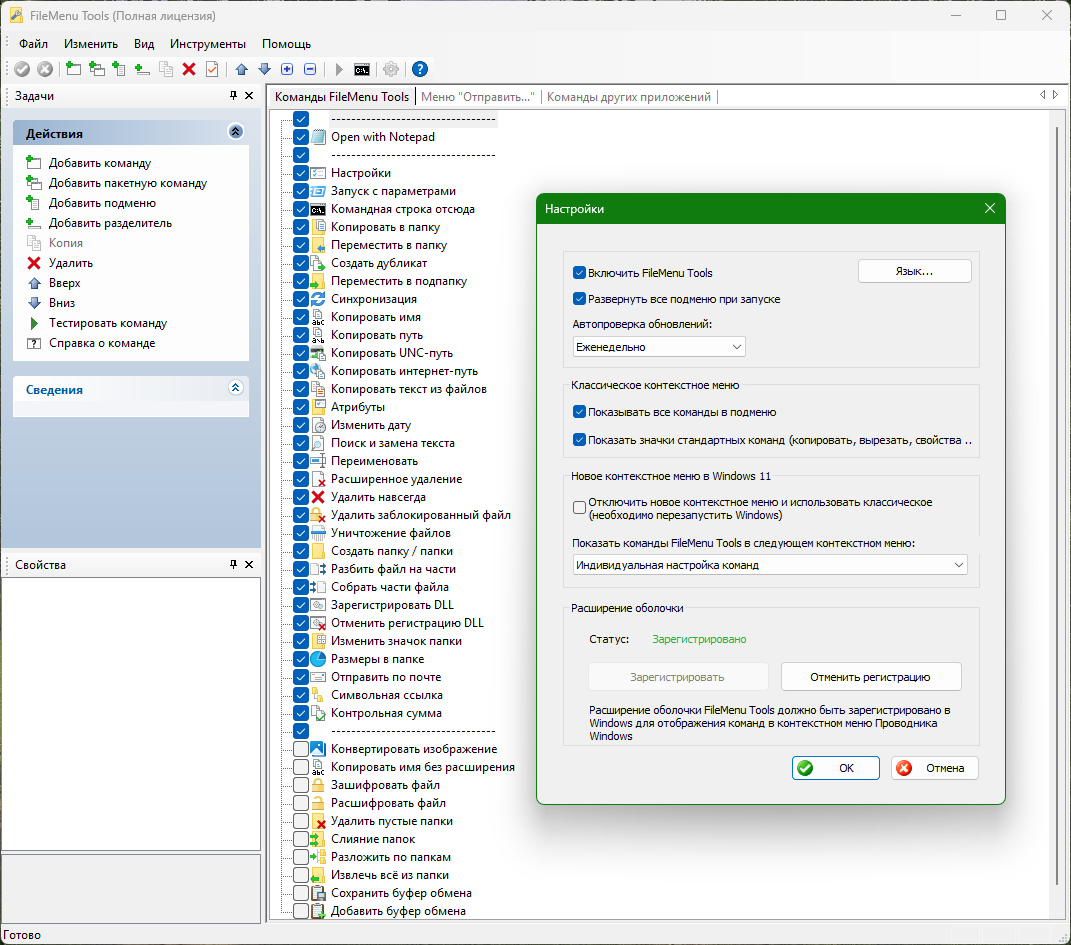Click the red X delete icon in toolbar
Screen dimensions: 1071x945
coord(189,69)
